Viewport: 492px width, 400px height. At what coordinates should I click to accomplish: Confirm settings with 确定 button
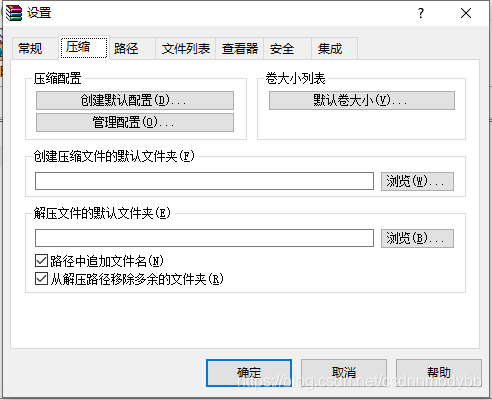pos(249,373)
